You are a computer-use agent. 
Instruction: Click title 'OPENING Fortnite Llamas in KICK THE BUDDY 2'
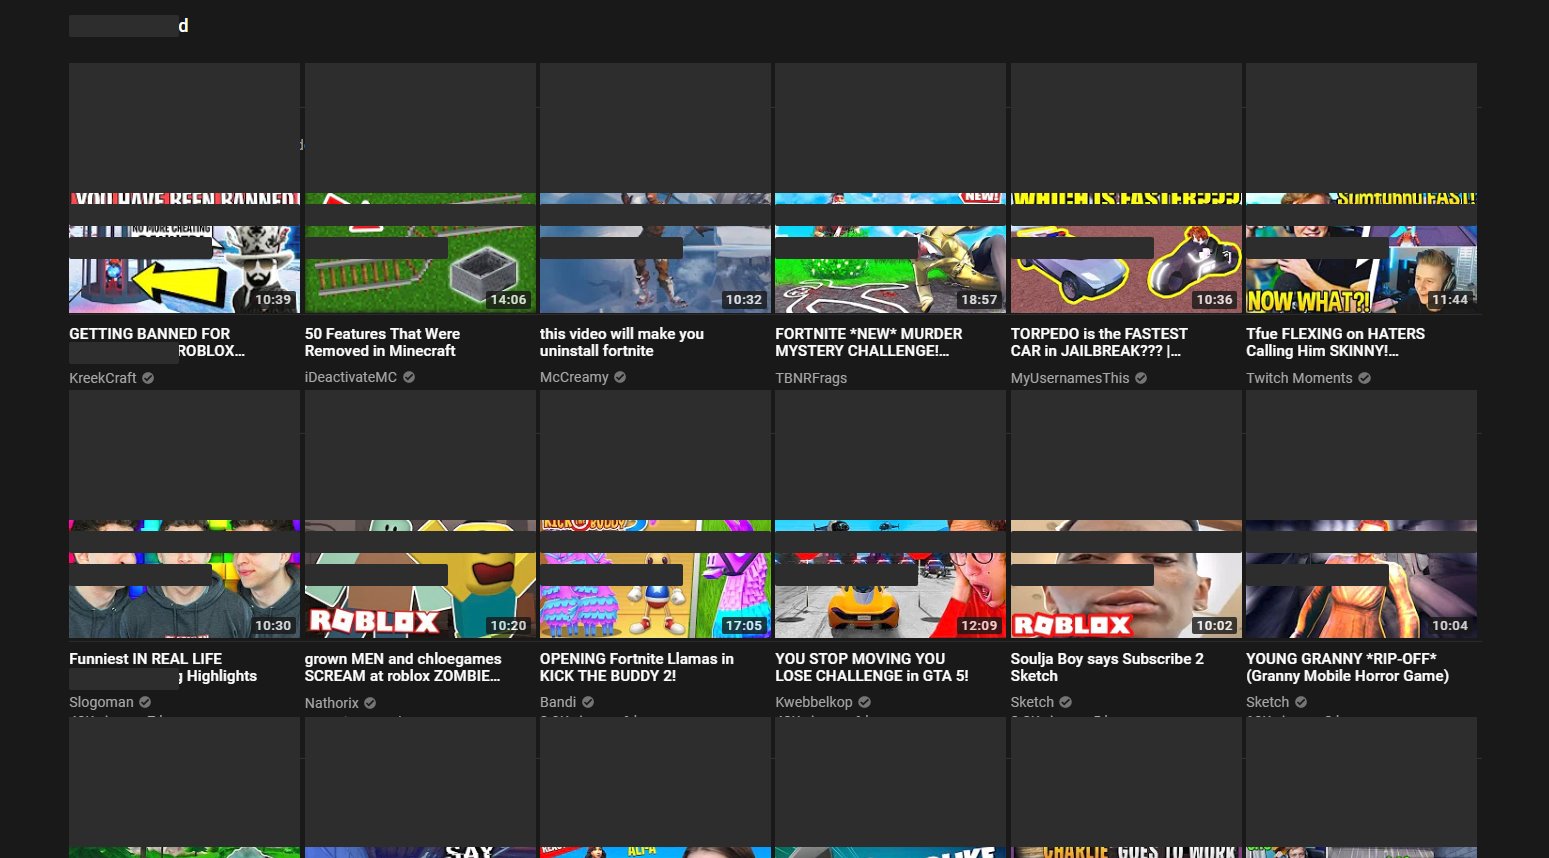coord(637,667)
